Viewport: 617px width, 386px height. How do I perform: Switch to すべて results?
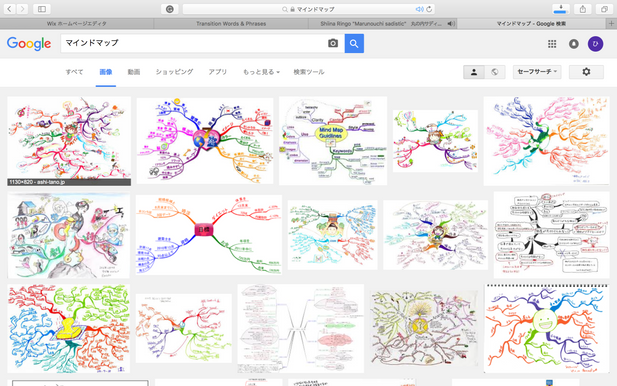tap(74, 72)
